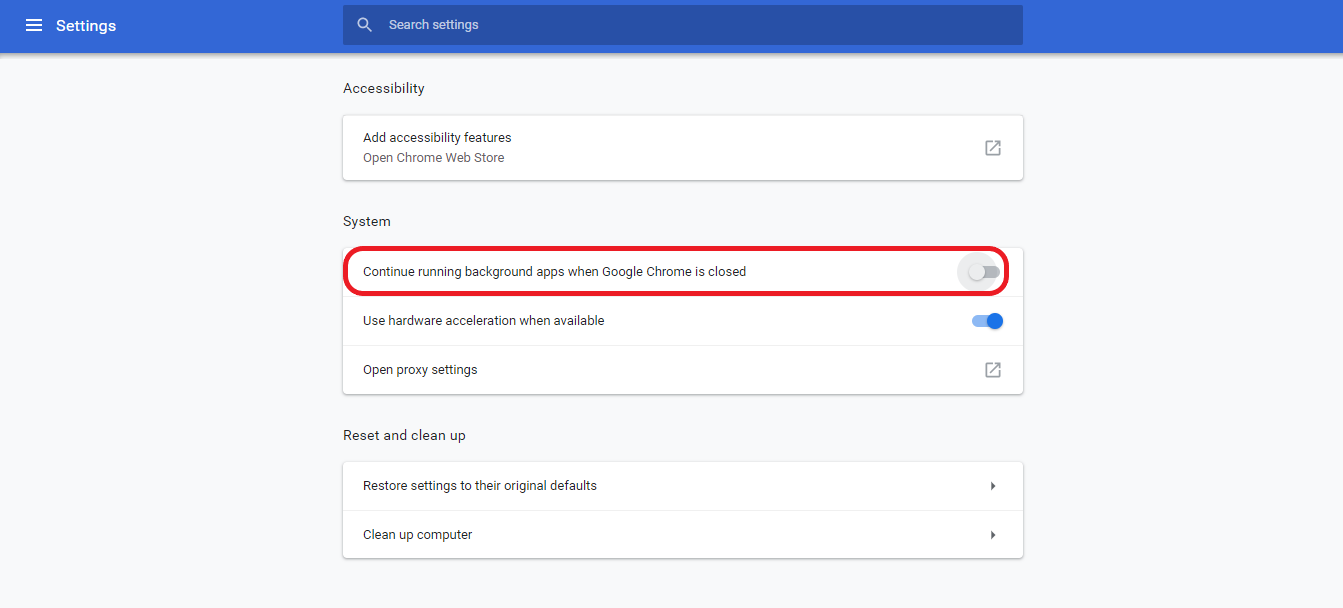Click the Accessibility section heading
1343x608 pixels.
384,88
